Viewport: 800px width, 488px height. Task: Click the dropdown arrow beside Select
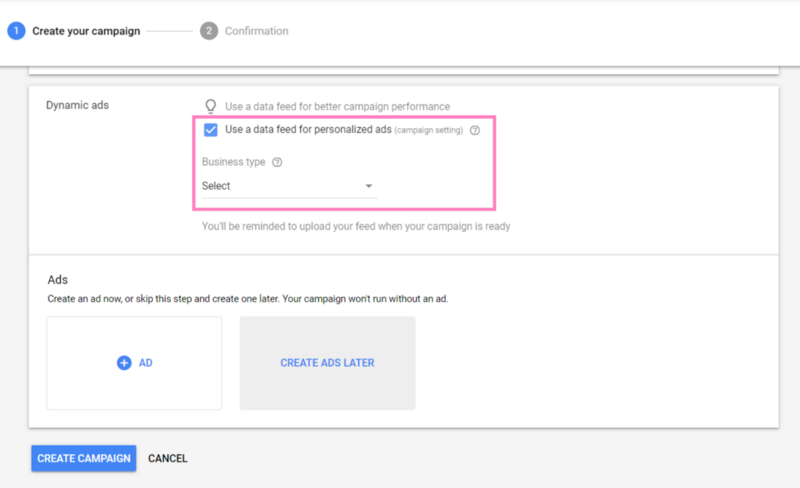[368, 186]
